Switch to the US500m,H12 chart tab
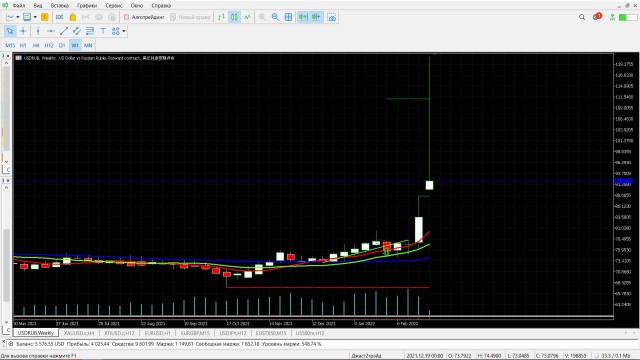The height and width of the screenshot is (360, 640). (x=310, y=333)
